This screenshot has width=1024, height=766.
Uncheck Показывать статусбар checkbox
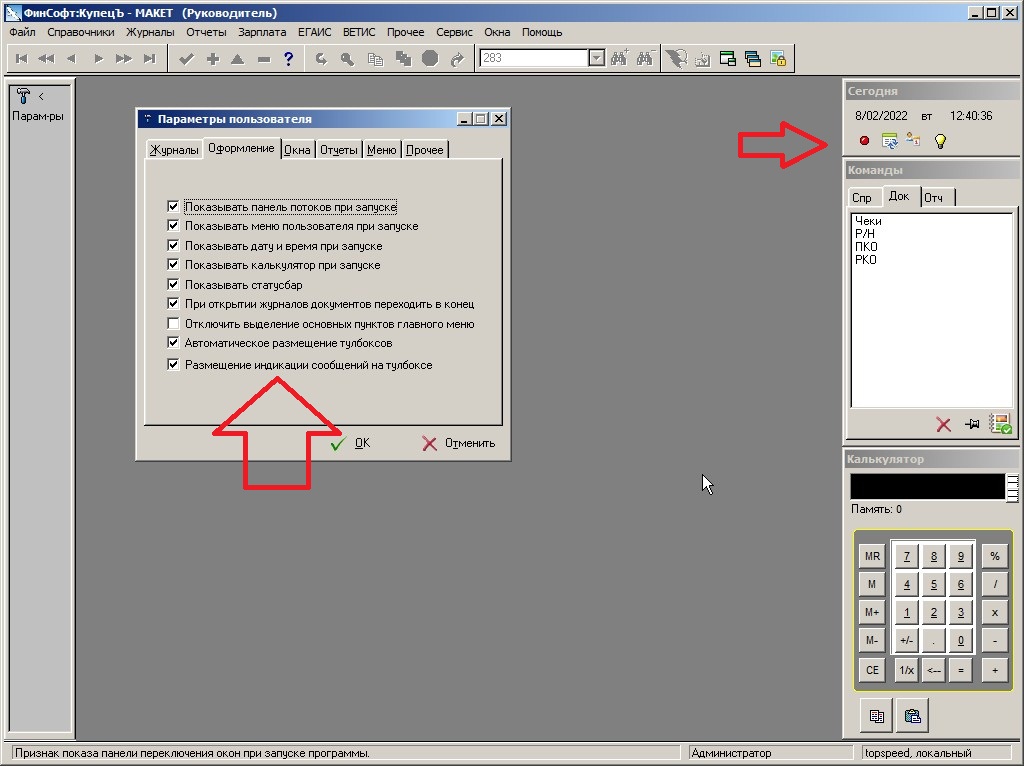pyautogui.click(x=174, y=285)
